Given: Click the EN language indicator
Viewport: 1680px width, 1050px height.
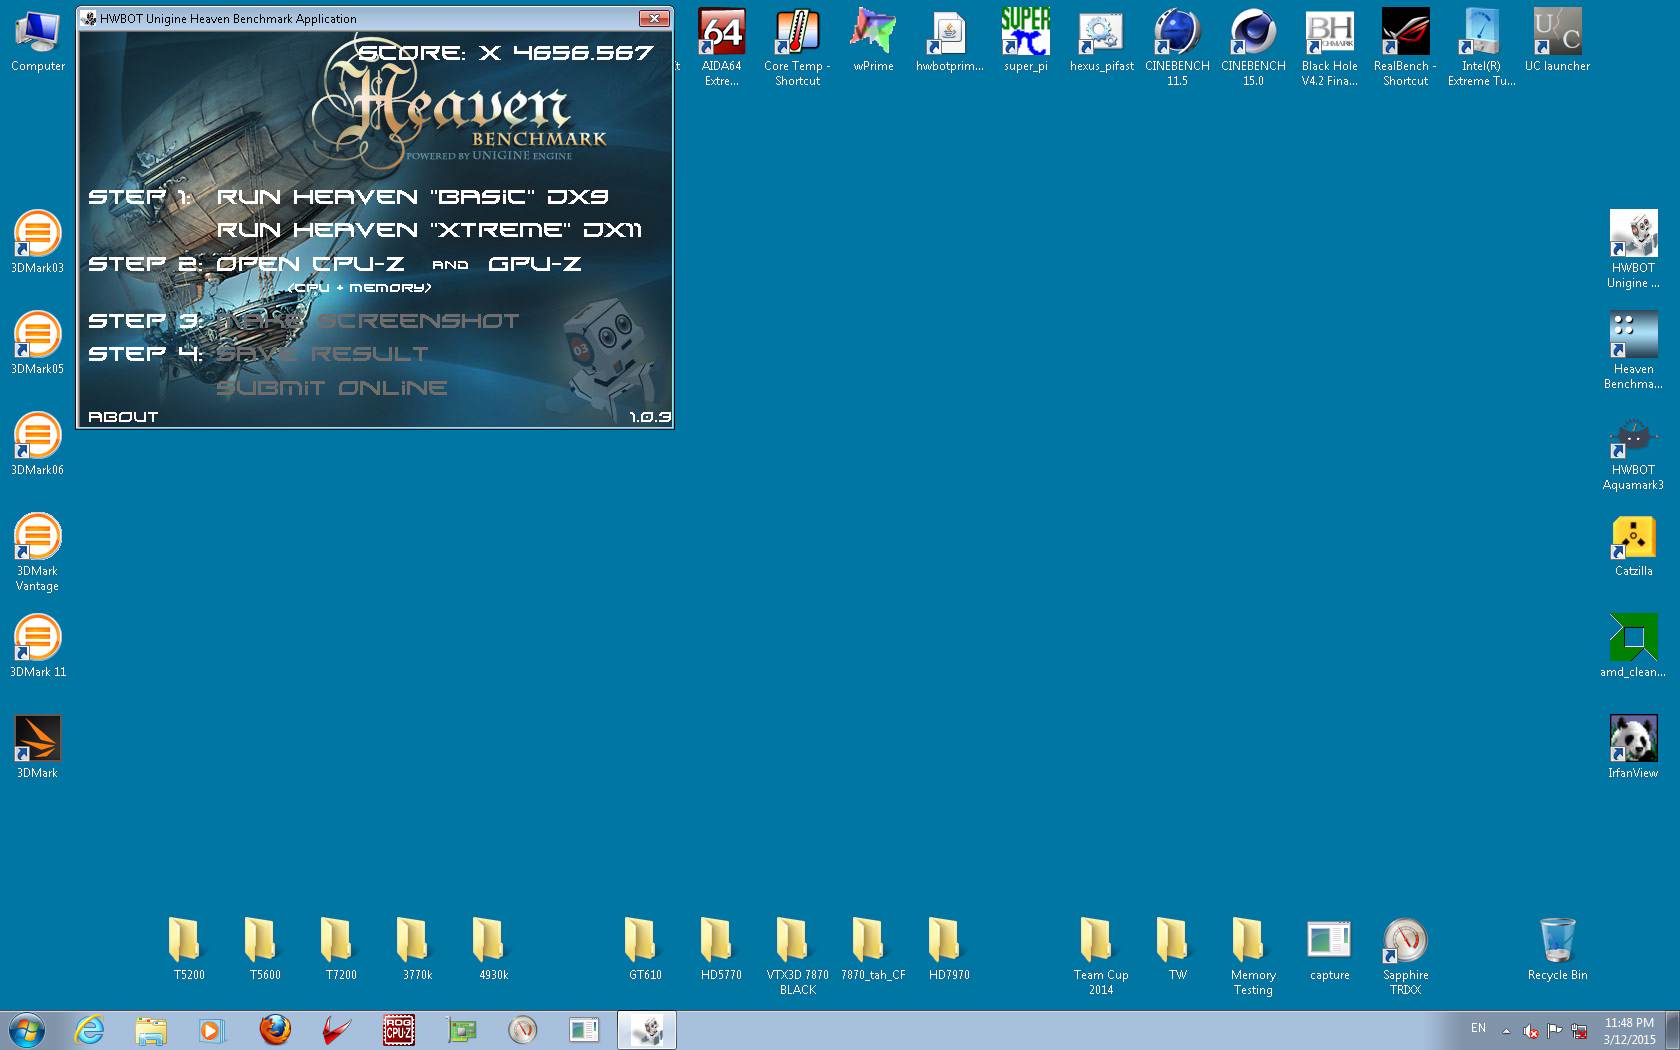Looking at the screenshot, I should pyautogui.click(x=1478, y=1028).
